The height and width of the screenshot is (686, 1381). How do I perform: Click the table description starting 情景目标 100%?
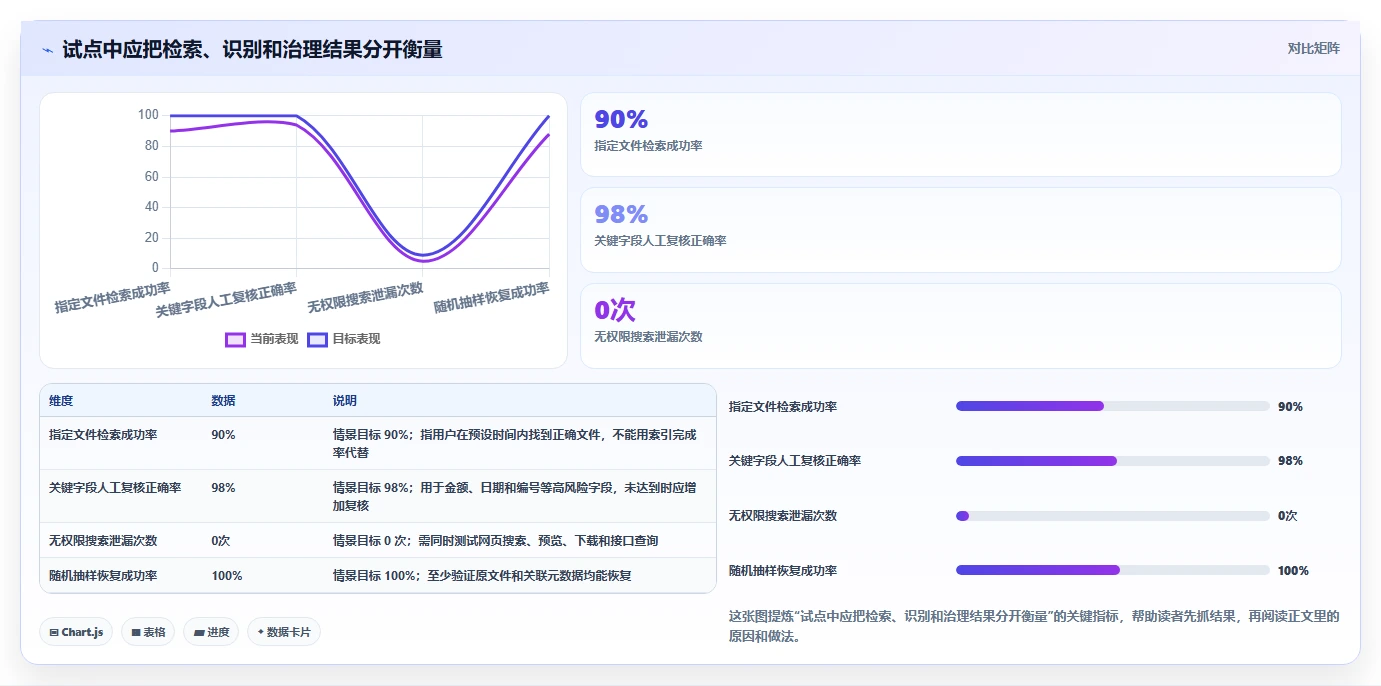tap(482, 576)
